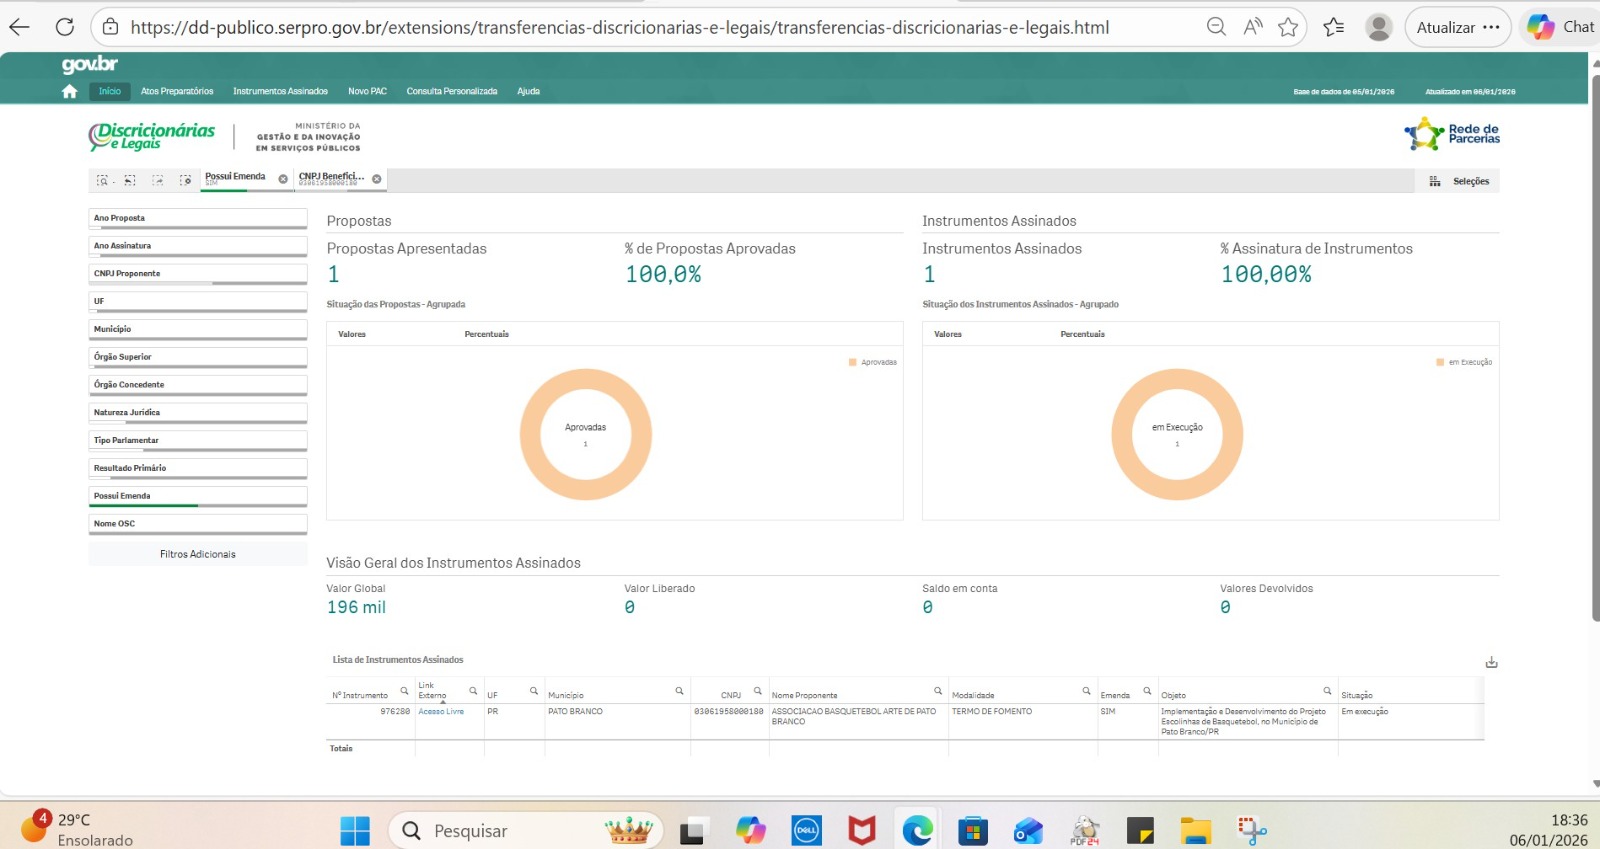Switch to Instrumentos Assinados menu
Image resolution: width=1600 pixels, height=849 pixels.
[x=280, y=91]
